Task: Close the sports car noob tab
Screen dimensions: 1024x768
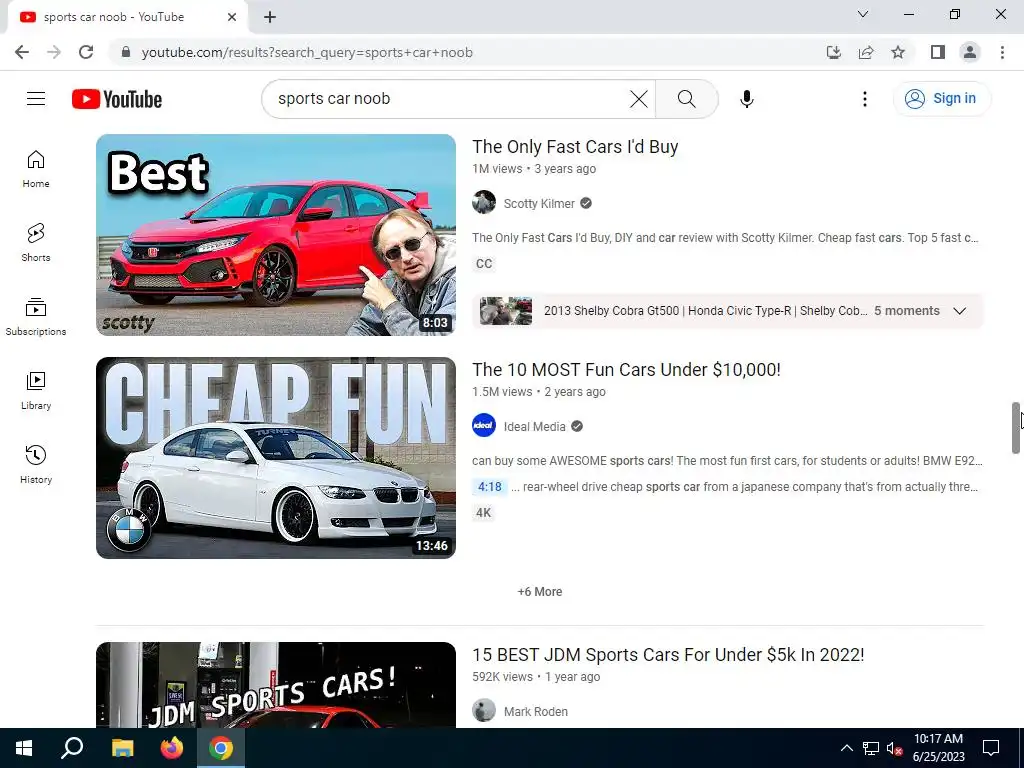Action: pos(232,17)
